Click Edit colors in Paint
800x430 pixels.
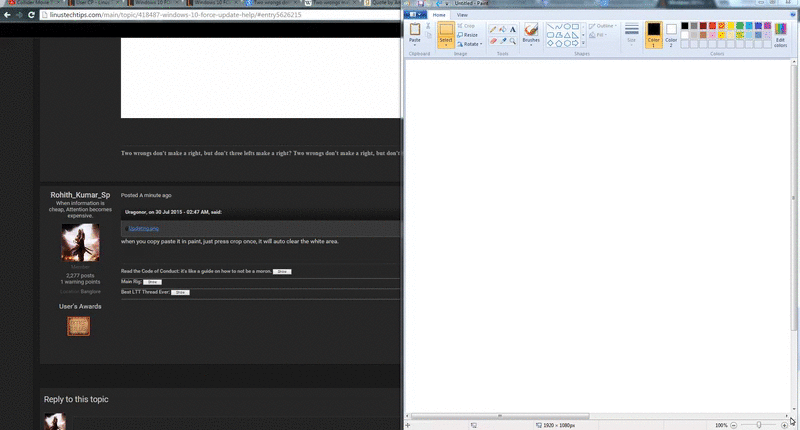[x=780, y=35]
